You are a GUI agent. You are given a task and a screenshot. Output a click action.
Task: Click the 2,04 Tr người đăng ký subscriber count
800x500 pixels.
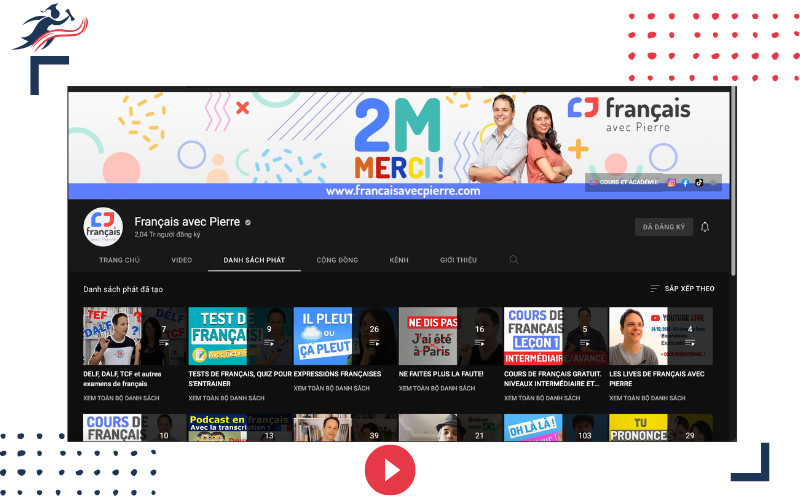(167, 235)
